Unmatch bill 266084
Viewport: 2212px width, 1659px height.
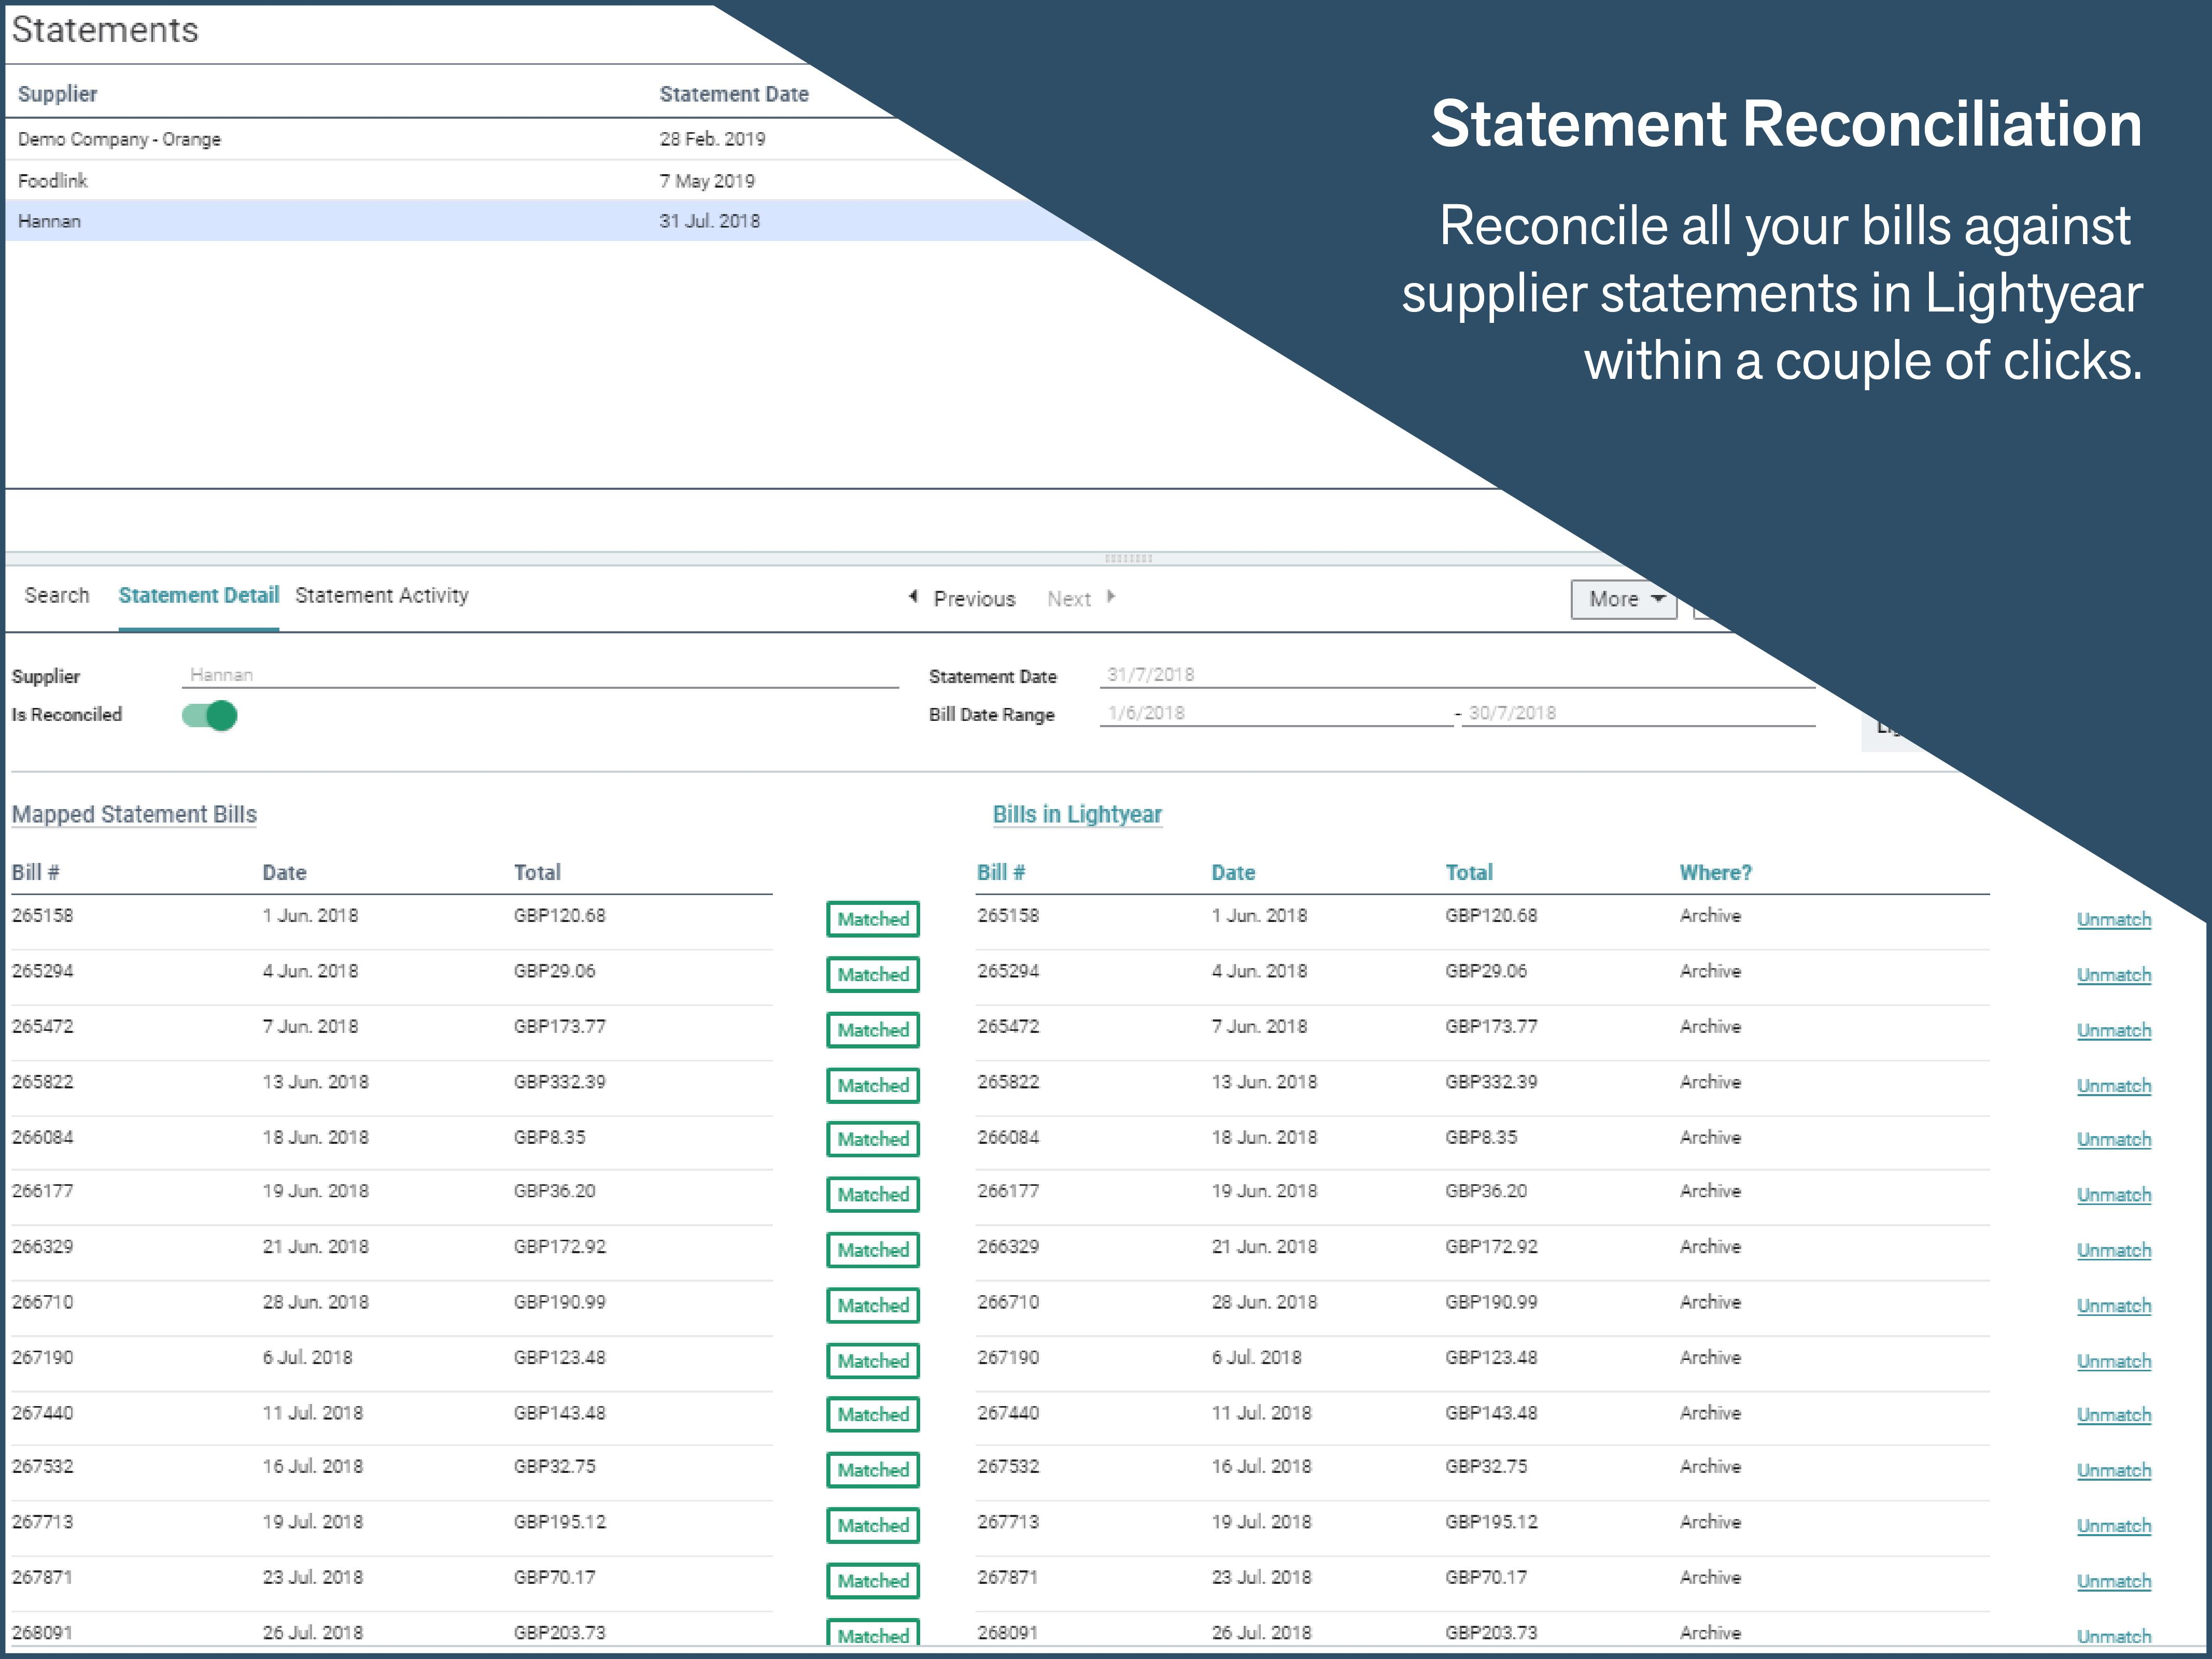[2113, 1140]
